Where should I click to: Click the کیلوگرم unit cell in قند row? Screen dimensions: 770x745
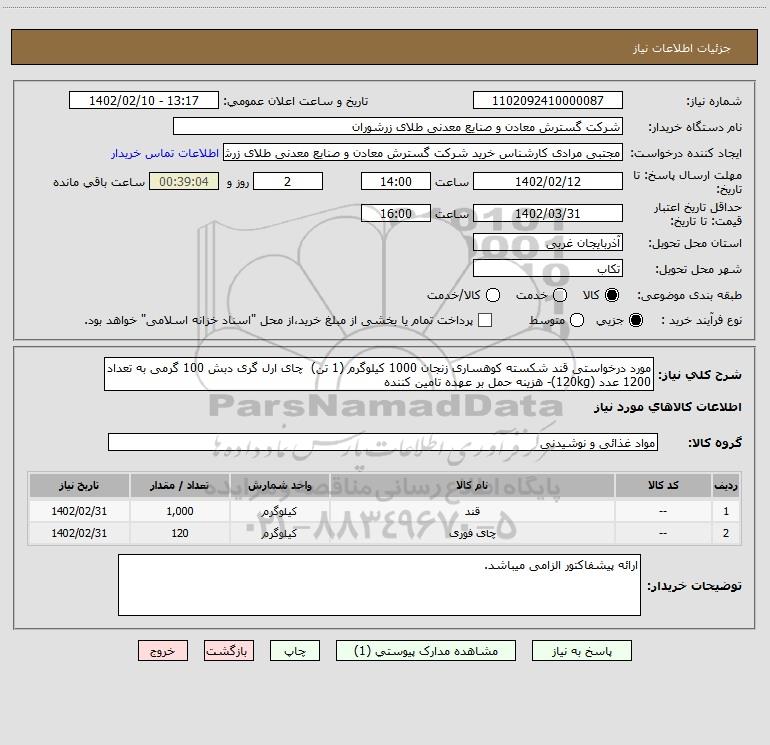pyautogui.click(x=279, y=511)
